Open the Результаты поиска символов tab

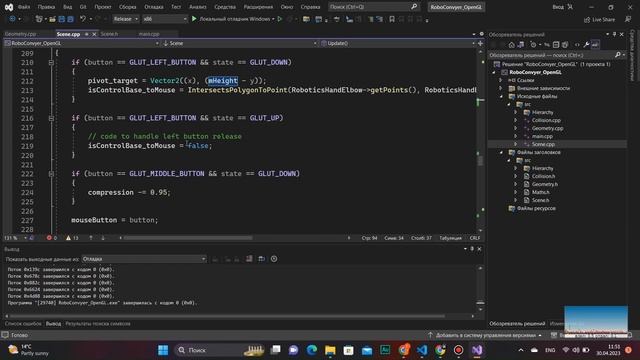(x=98, y=324)
